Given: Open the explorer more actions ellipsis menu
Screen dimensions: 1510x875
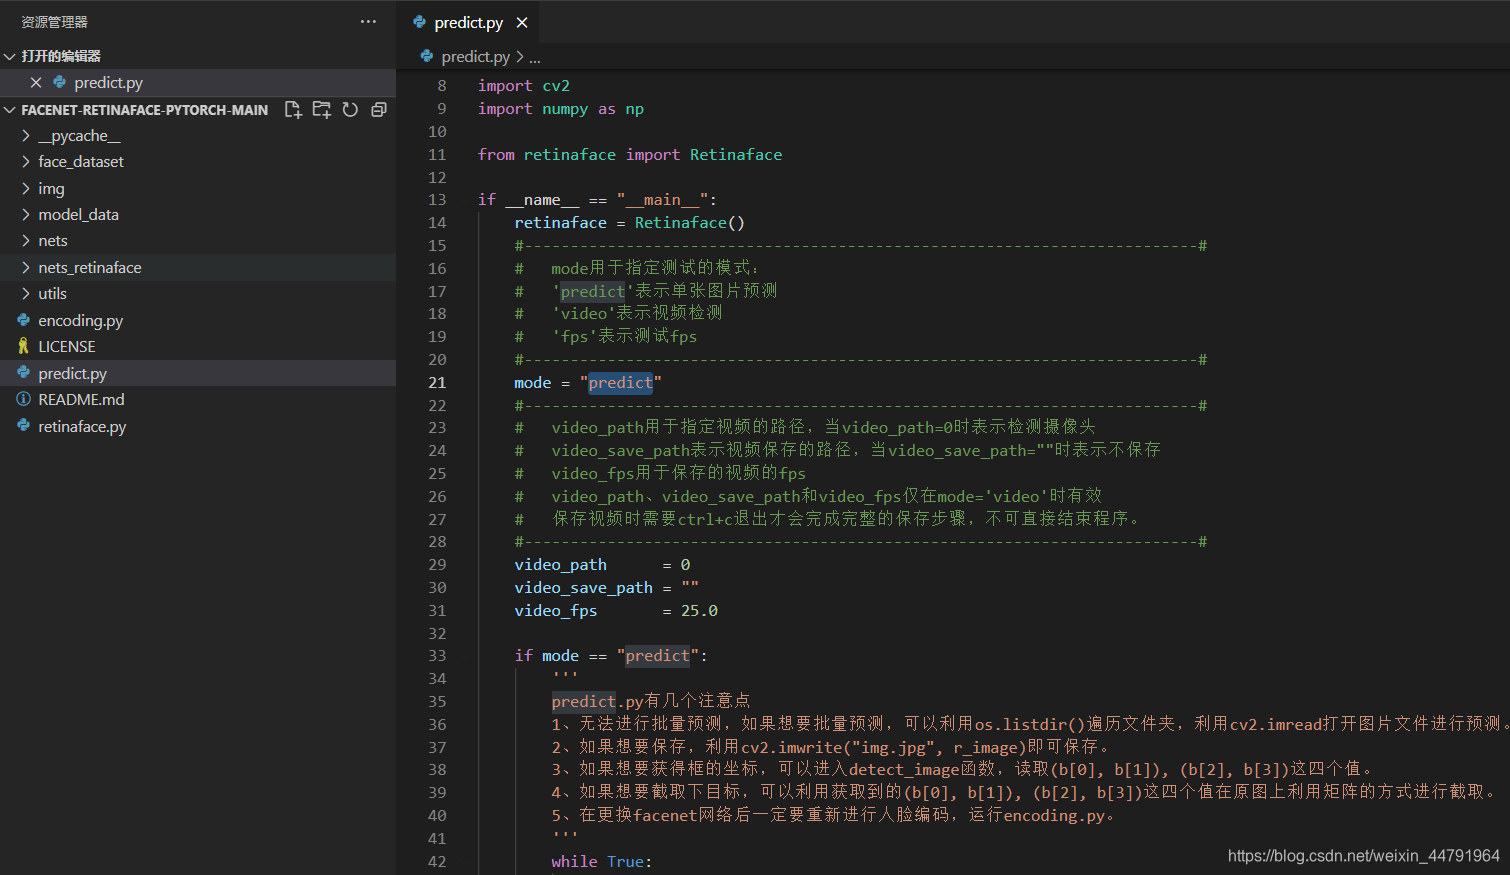Looking at the screenshot, I should 368,22.
